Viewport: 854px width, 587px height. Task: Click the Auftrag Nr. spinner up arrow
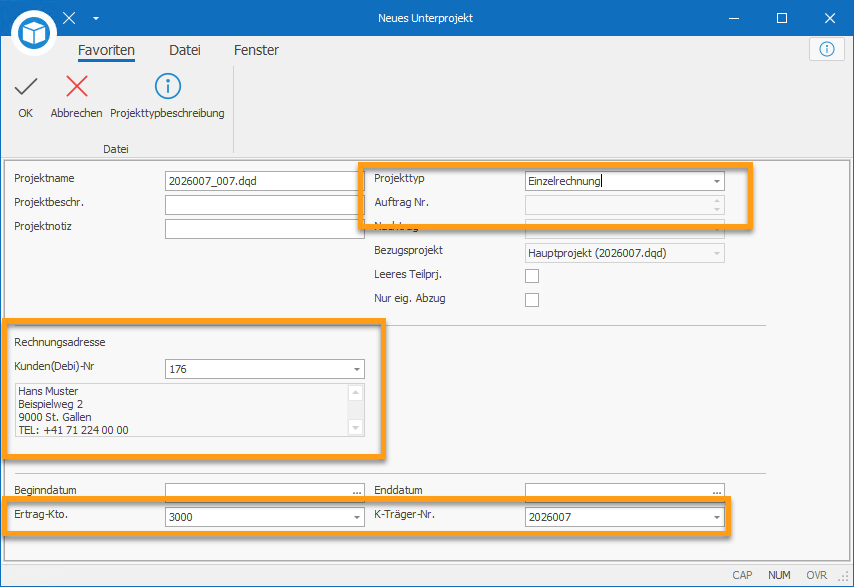[x=717, y=201]
